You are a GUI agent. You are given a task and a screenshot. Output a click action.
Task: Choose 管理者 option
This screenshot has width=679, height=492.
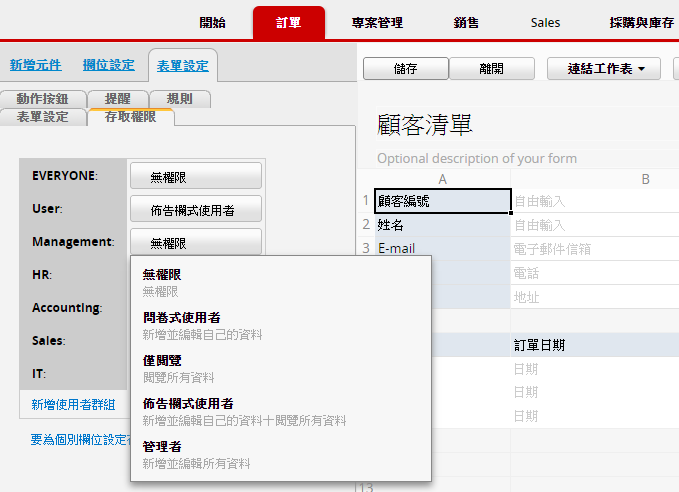(x=281, y=455)
